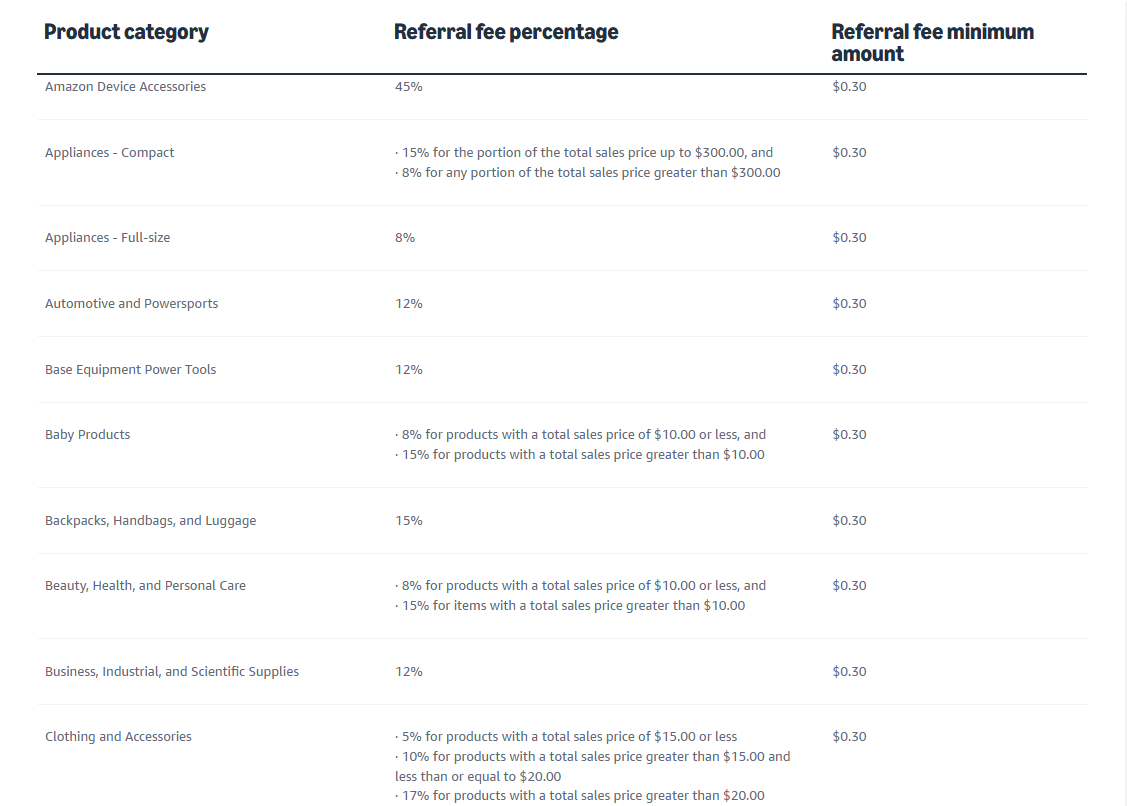1127x806 pixels.
Task: Click the 17% greater than $20.00 fee line
Action: coord(579,795)
